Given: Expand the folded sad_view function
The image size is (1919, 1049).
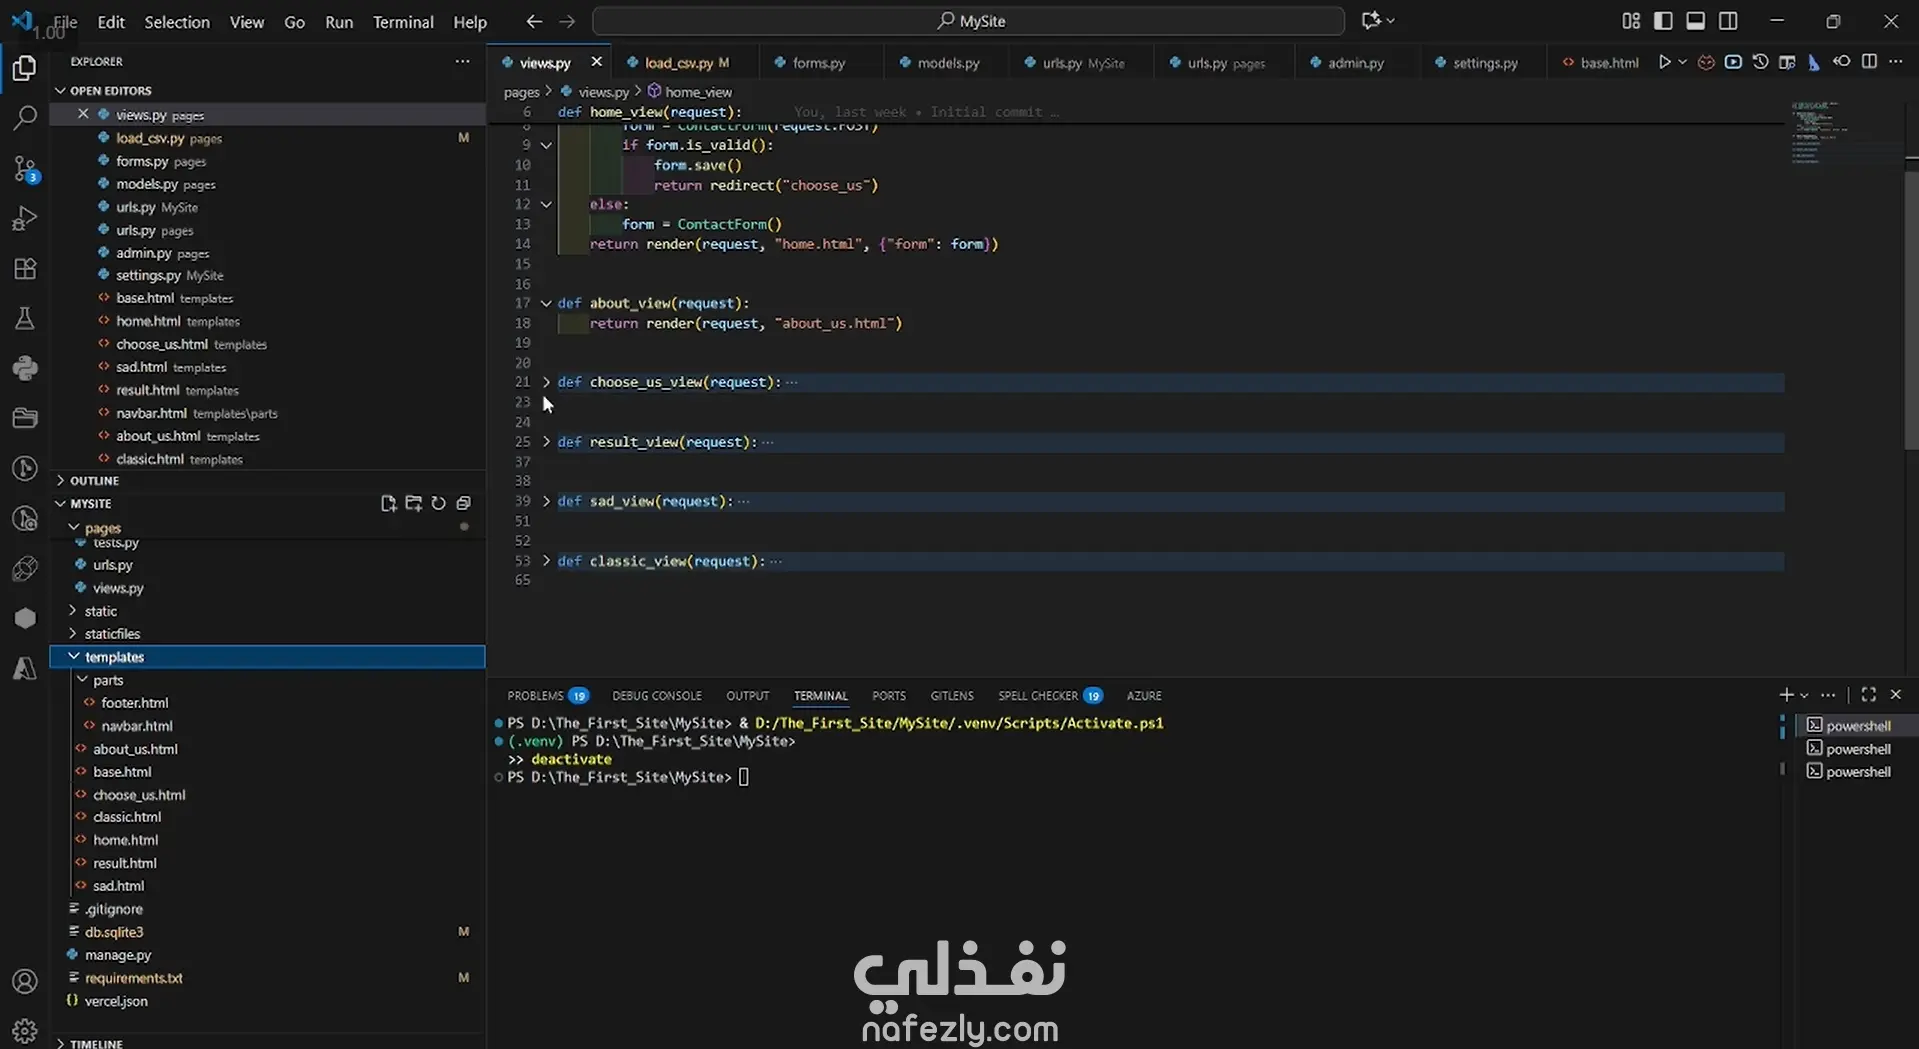Looking at the screenshot, I should point(546,501).
